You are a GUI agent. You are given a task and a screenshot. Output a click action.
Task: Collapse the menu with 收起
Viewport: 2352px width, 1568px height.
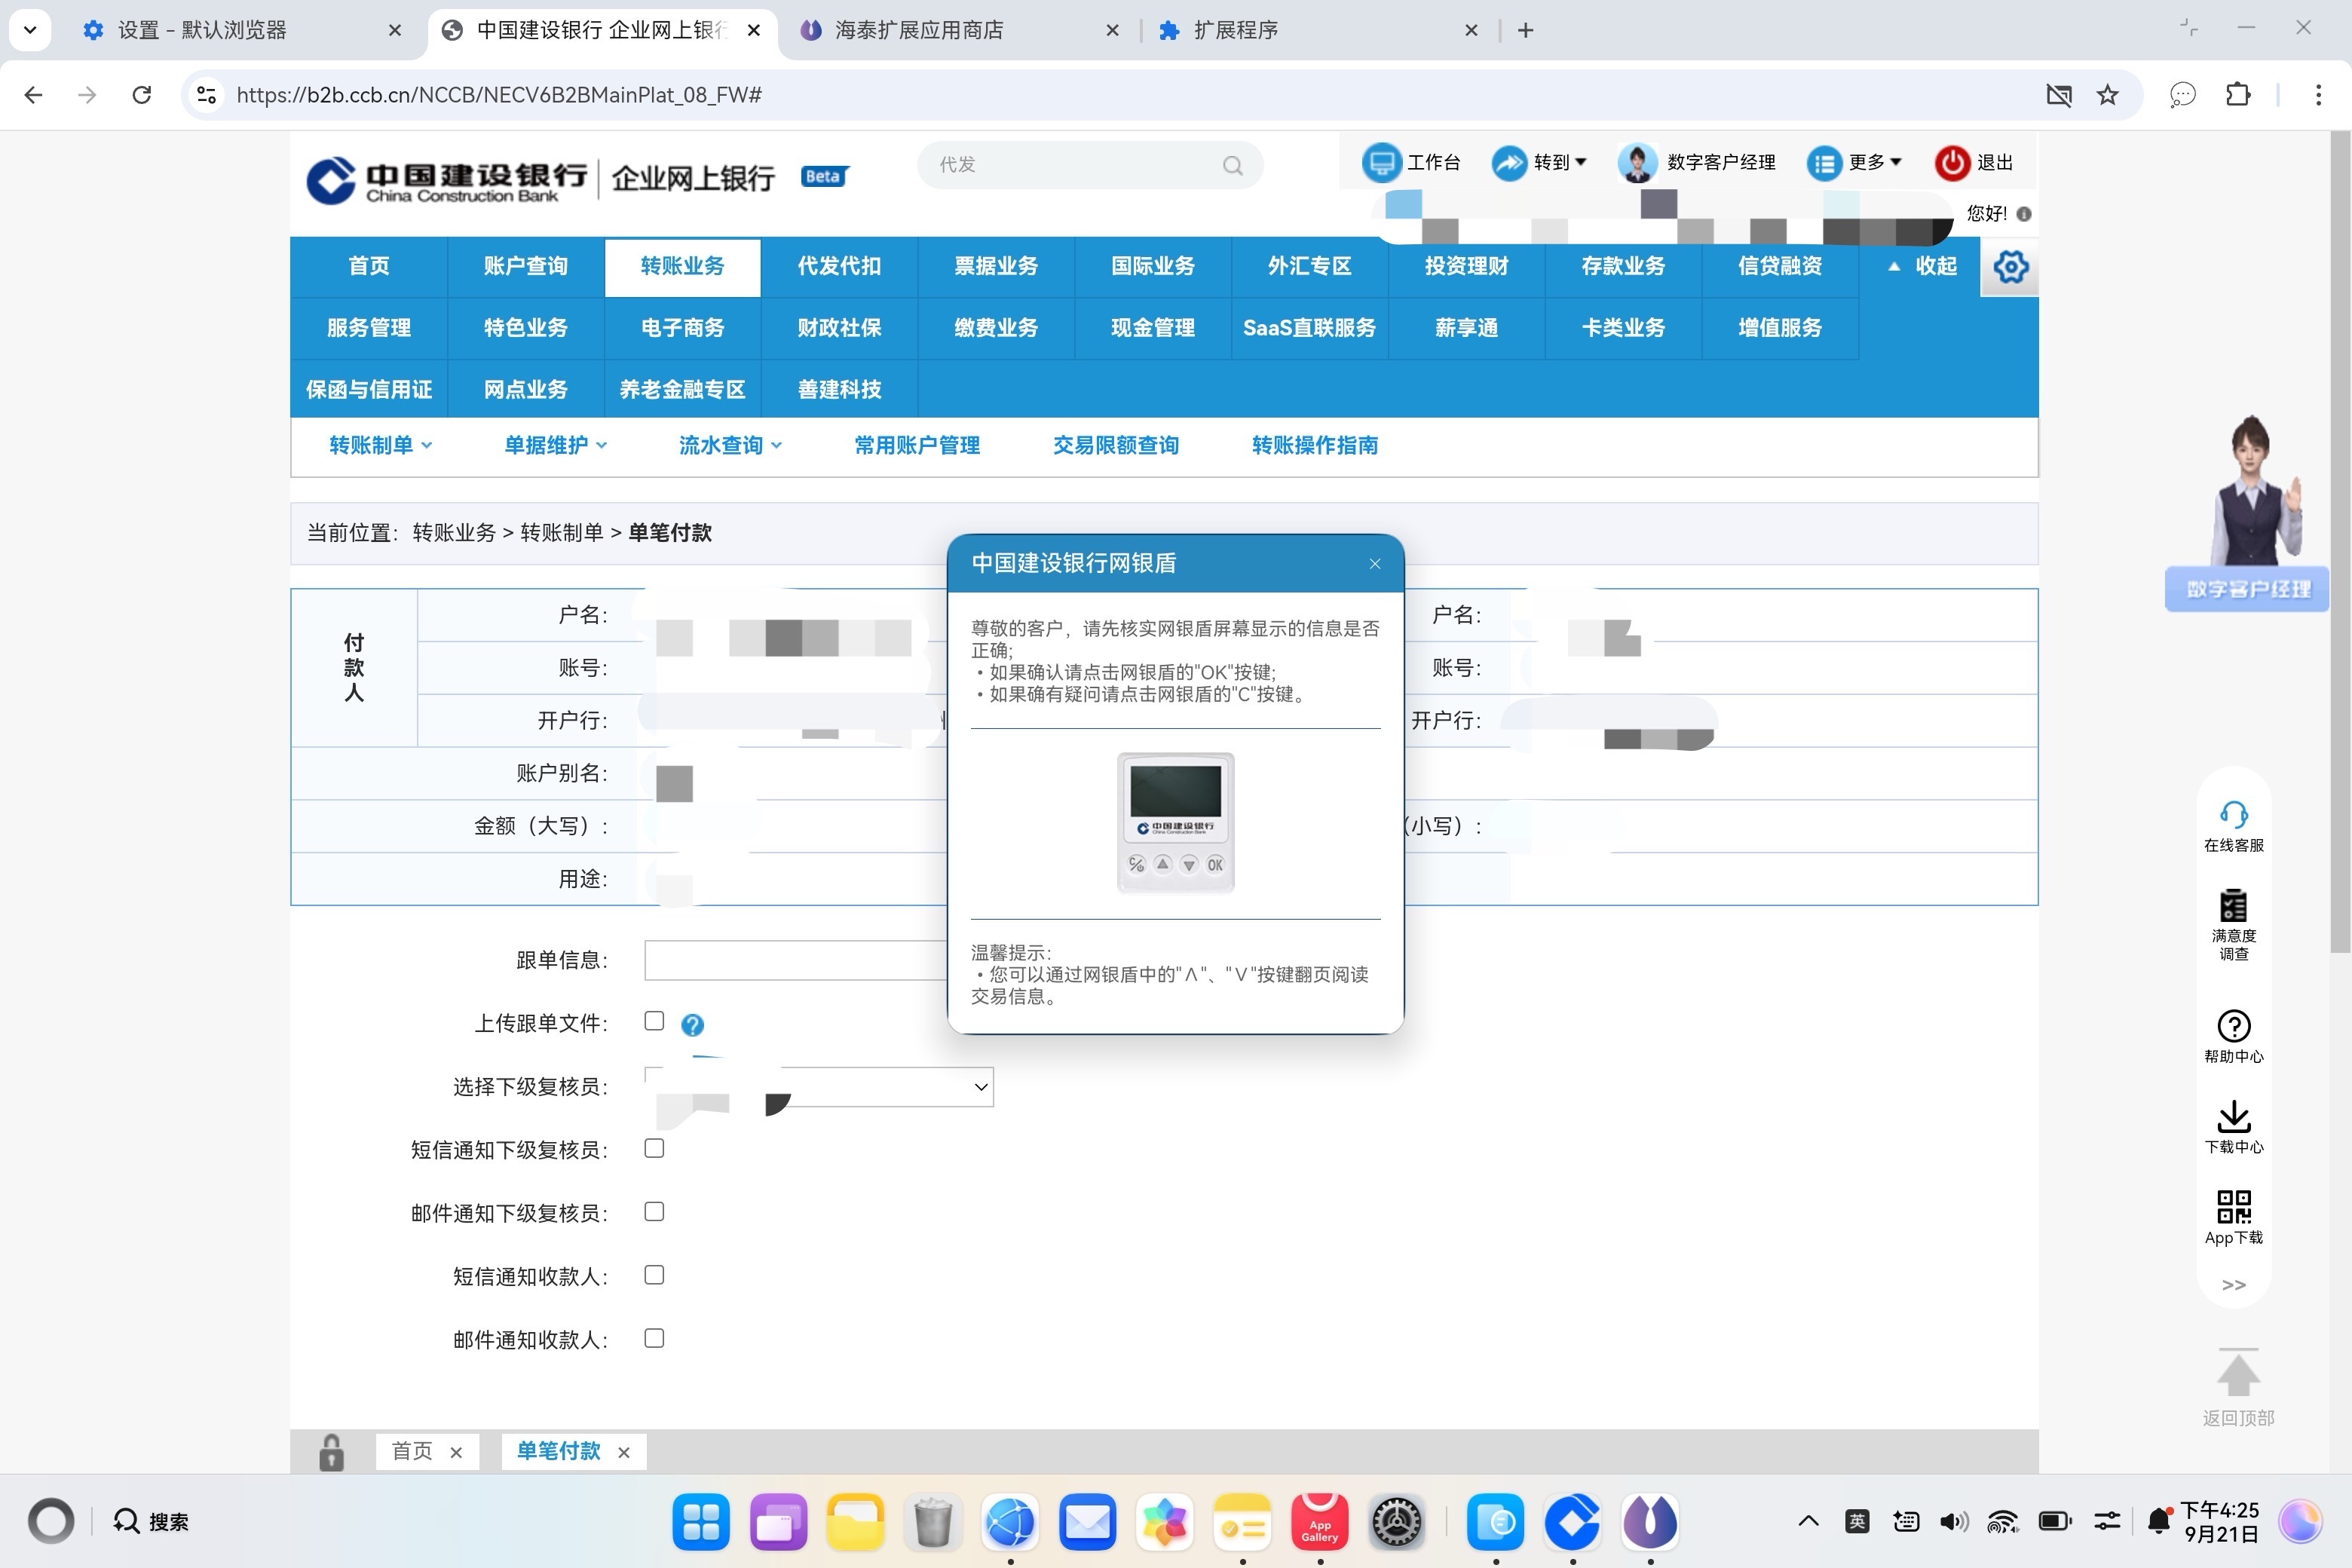[1922, 267]
